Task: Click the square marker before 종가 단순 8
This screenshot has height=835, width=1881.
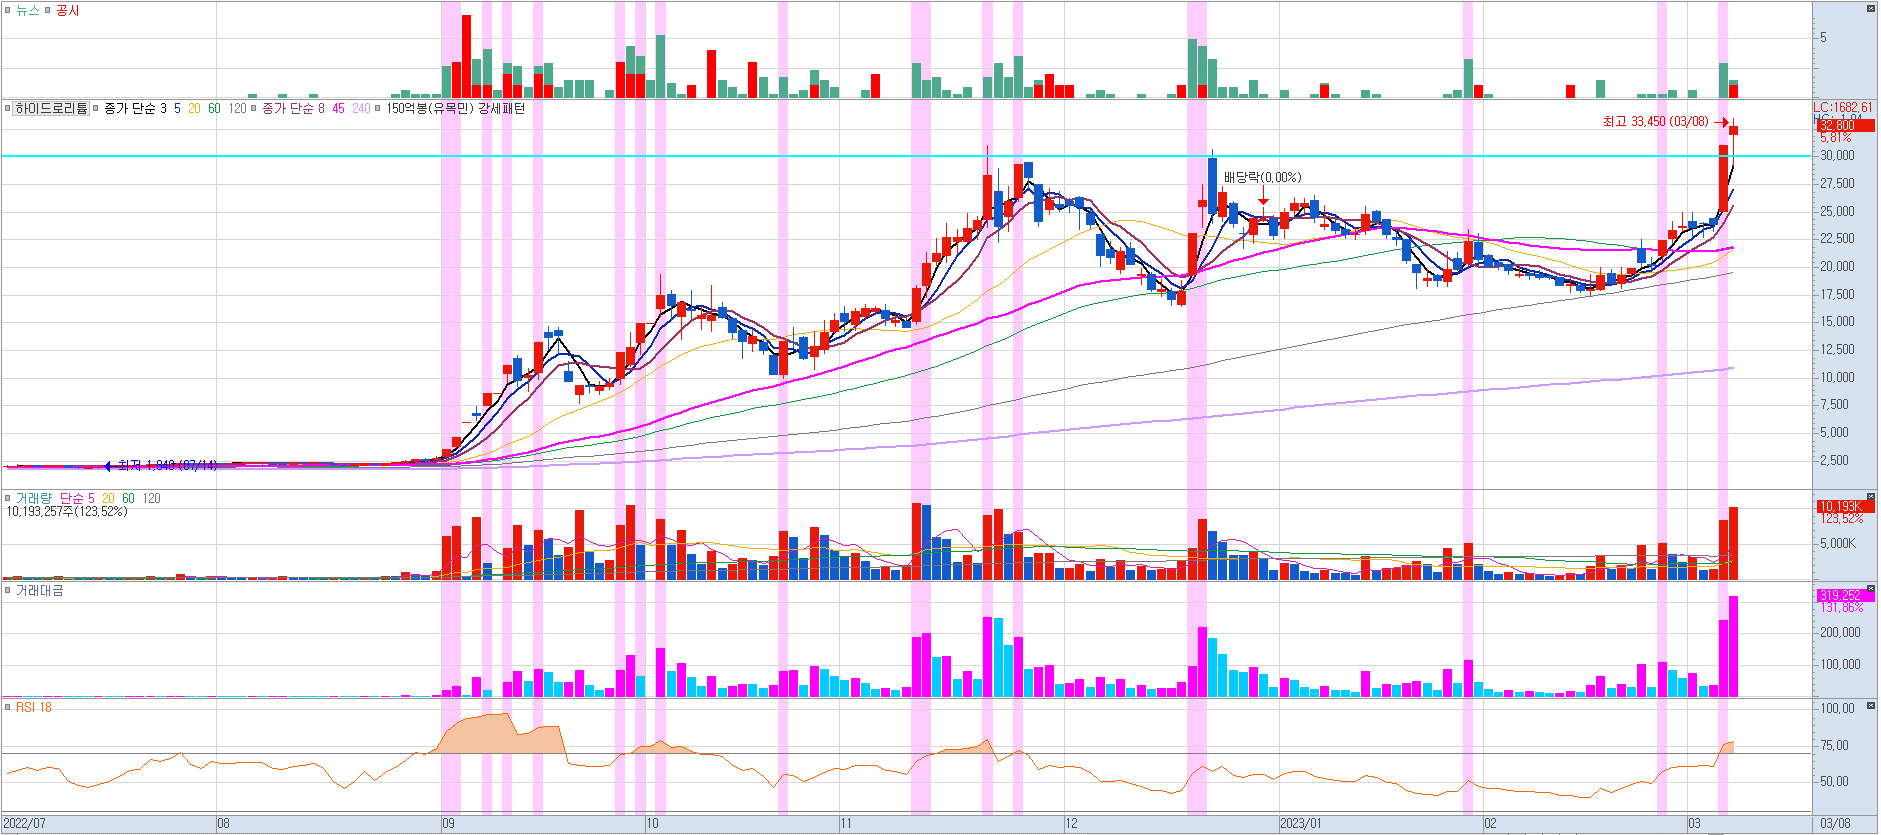Action: [x=254, y=108]
